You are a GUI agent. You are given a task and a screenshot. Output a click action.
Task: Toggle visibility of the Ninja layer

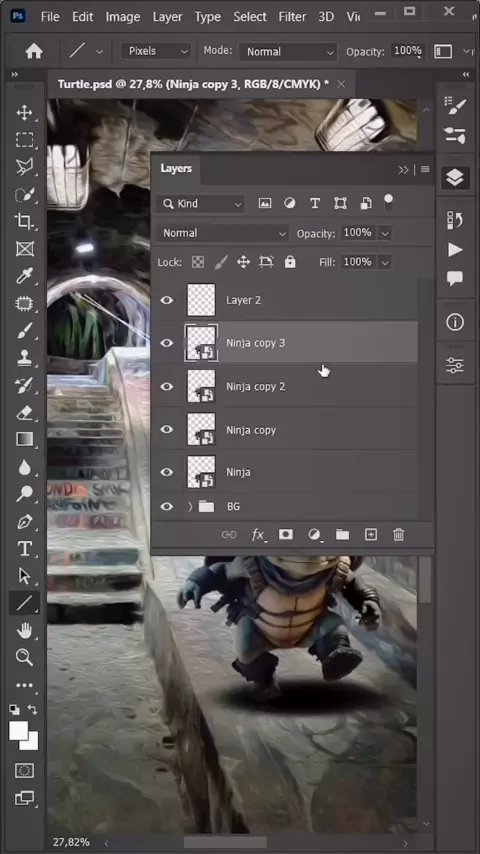click(x=167, y=472)
